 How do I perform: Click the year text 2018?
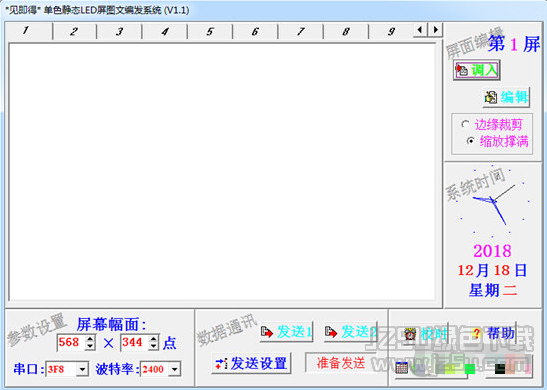pyautogui.click(x=492, y=251)
